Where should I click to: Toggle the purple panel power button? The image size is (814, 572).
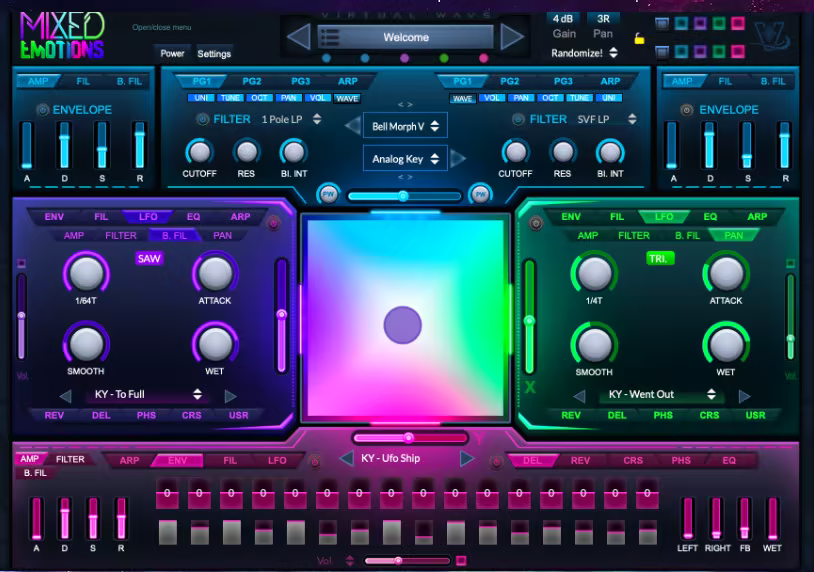[274, 223]
